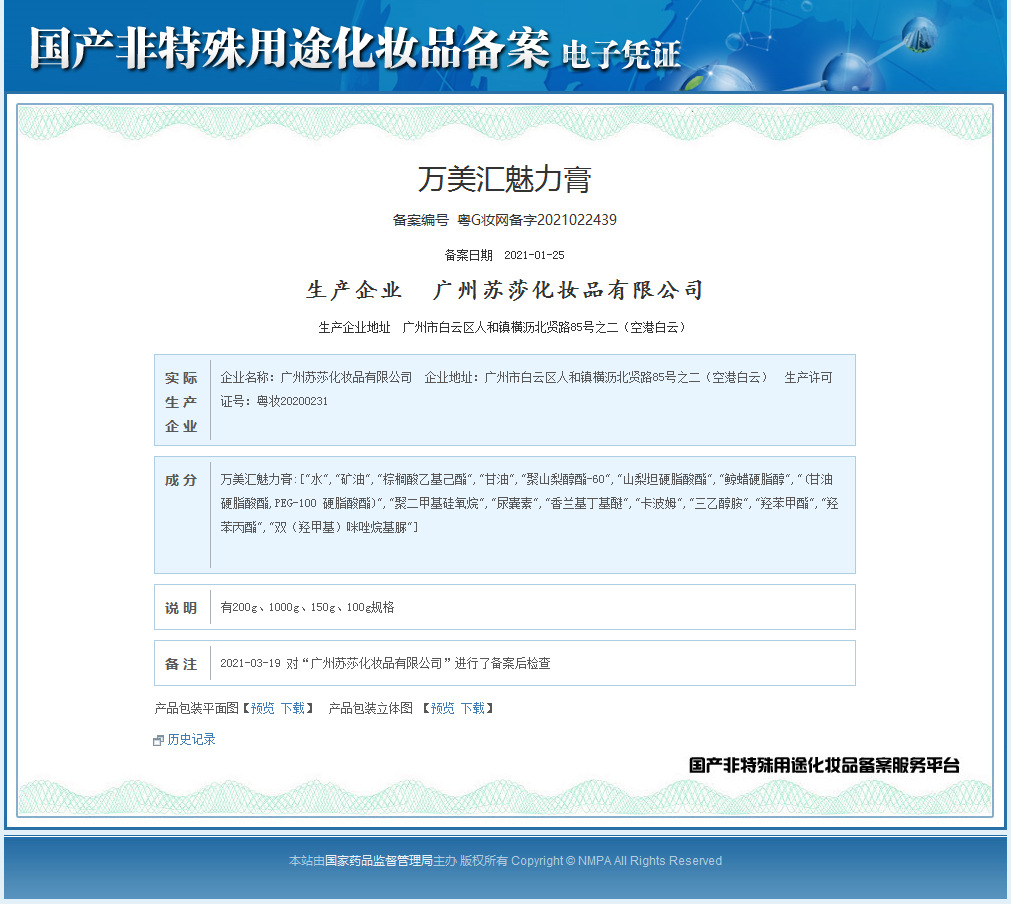This screenshot has width=1011, height=904.
Task: Click the 实际生产企业 row header
Action: click(x=180, y=398)
